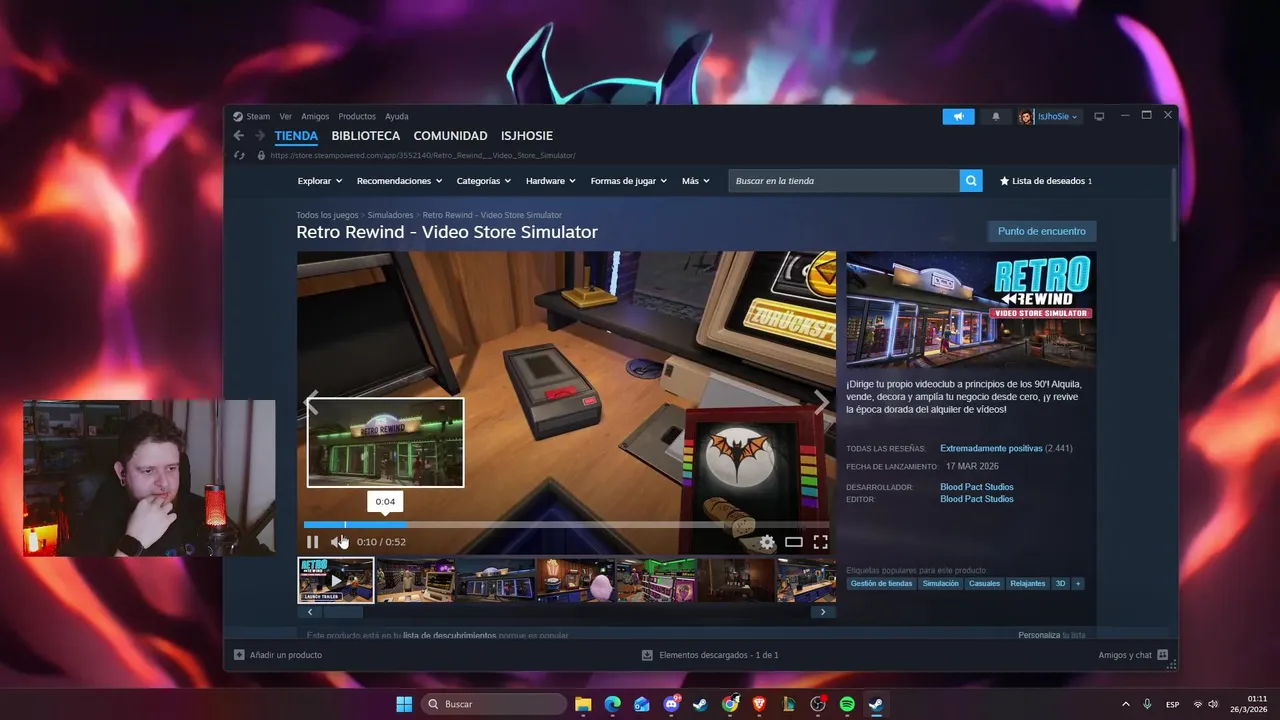
Task: Click the store URL address
Action: pos(422,155)
